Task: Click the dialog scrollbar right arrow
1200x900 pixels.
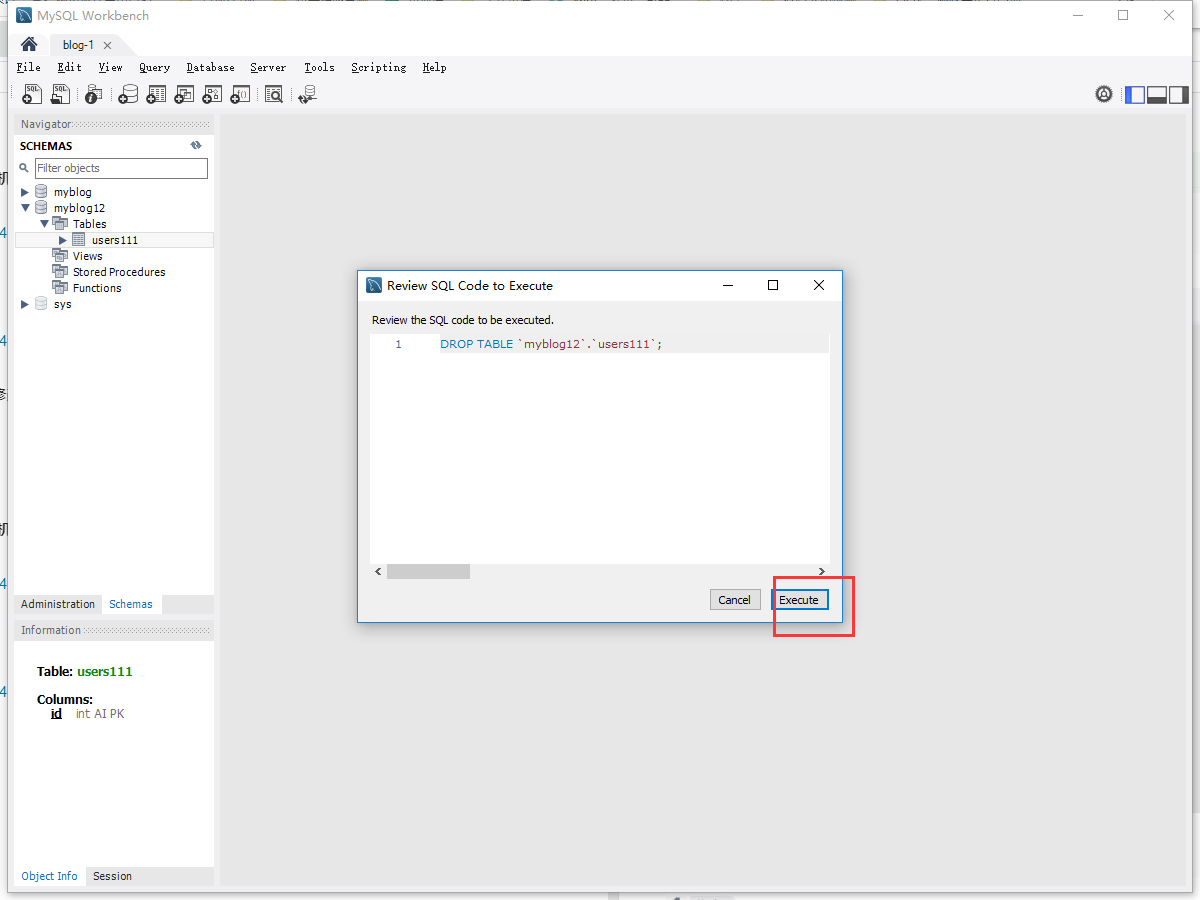Action: tap(821, 571)
